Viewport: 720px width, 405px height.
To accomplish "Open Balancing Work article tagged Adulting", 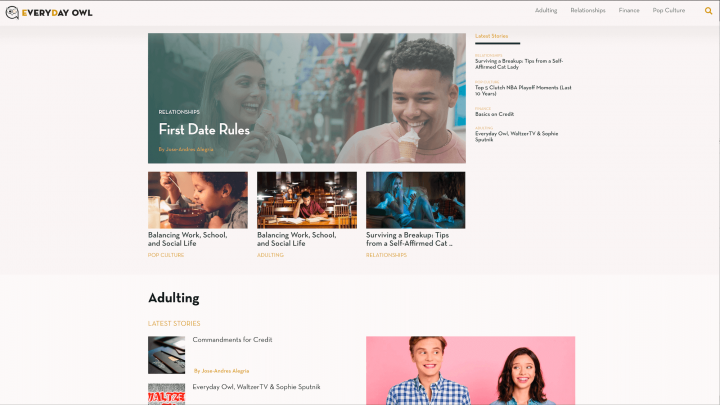I will [297, 239].
